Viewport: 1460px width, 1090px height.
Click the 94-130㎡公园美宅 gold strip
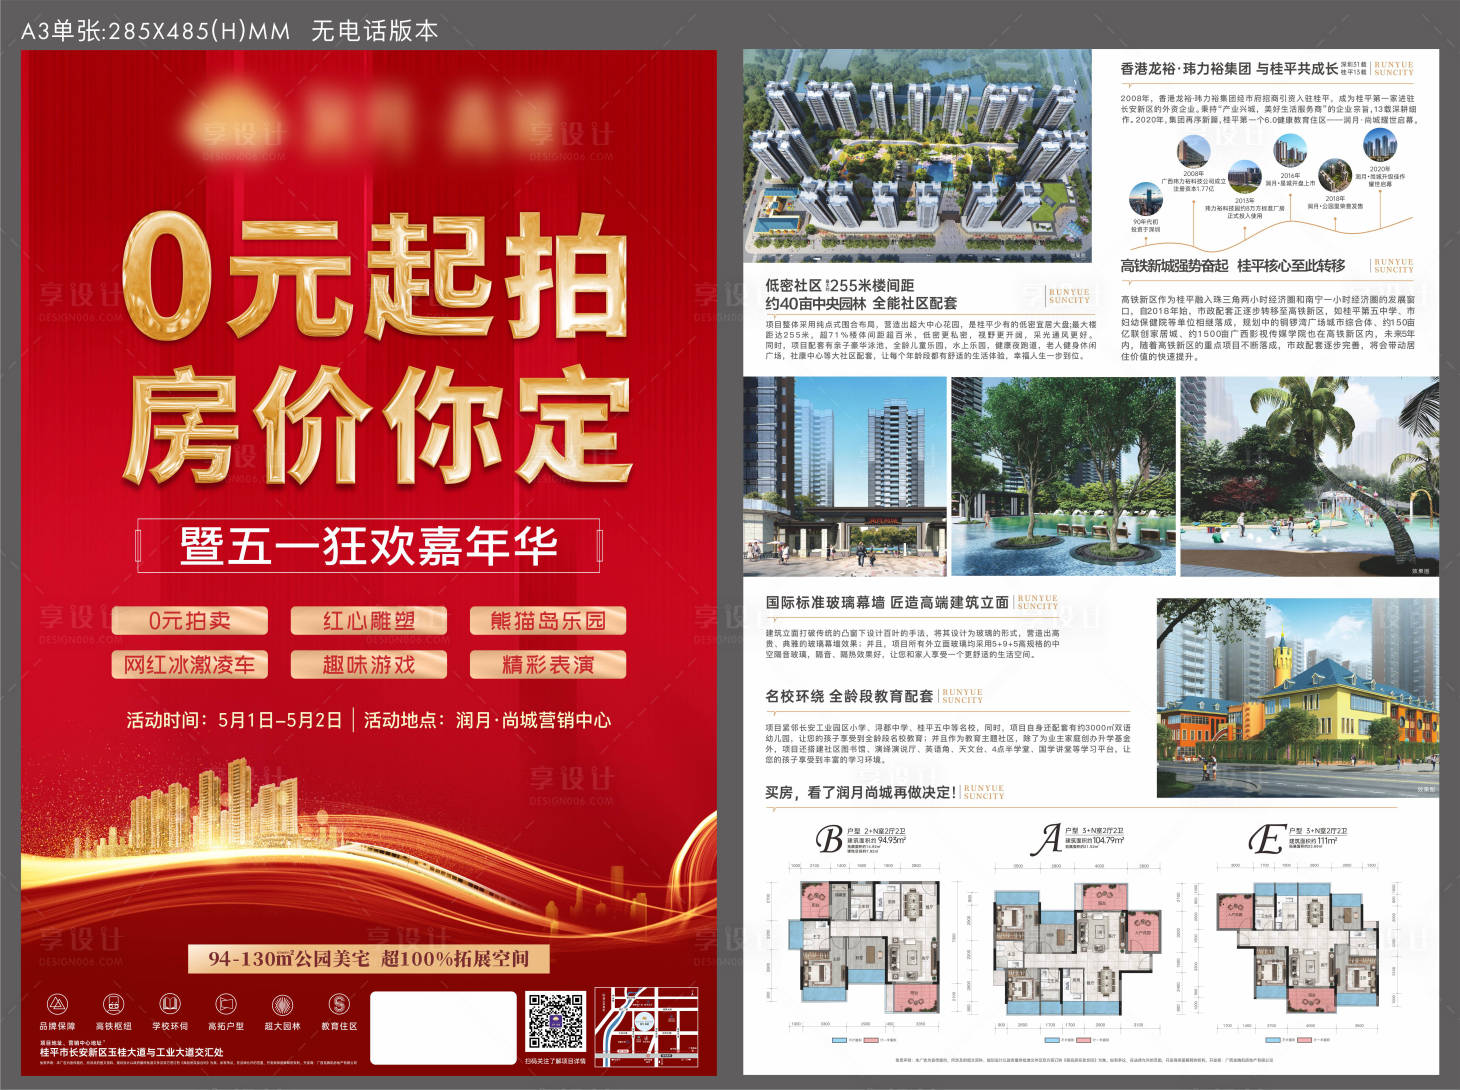point(369,959)
